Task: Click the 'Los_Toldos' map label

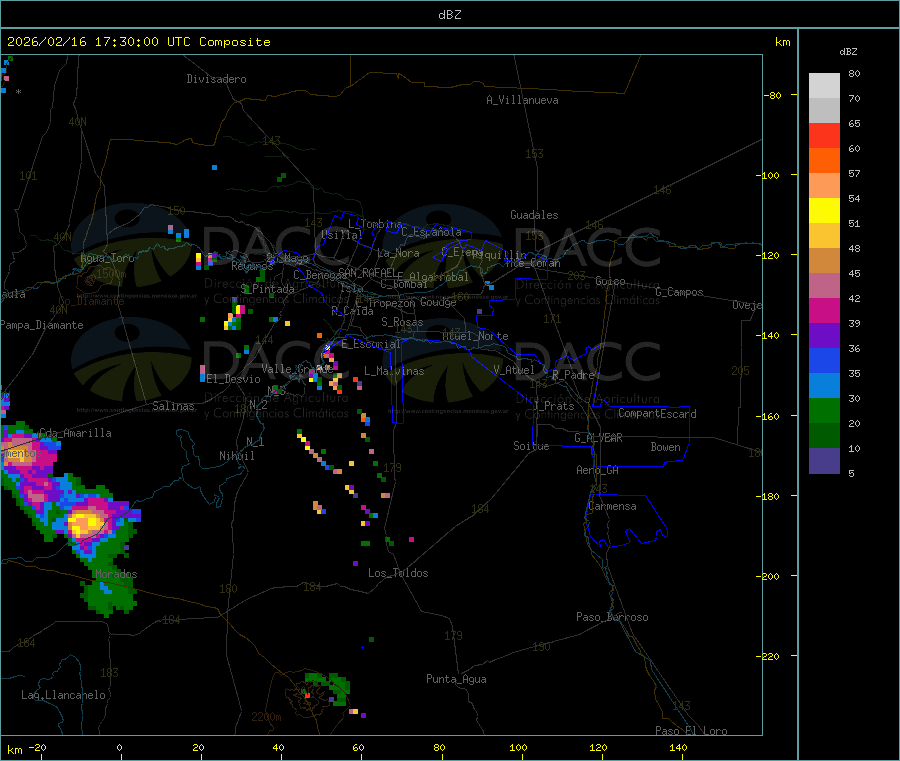Action: (398, 573)
